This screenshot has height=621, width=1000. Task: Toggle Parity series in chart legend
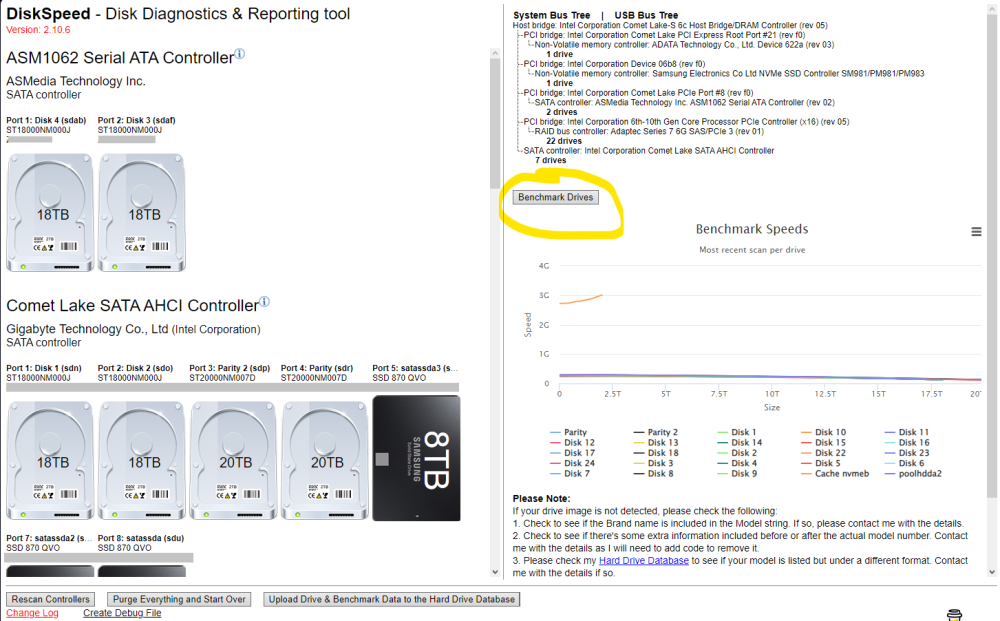tap(568, 432)
